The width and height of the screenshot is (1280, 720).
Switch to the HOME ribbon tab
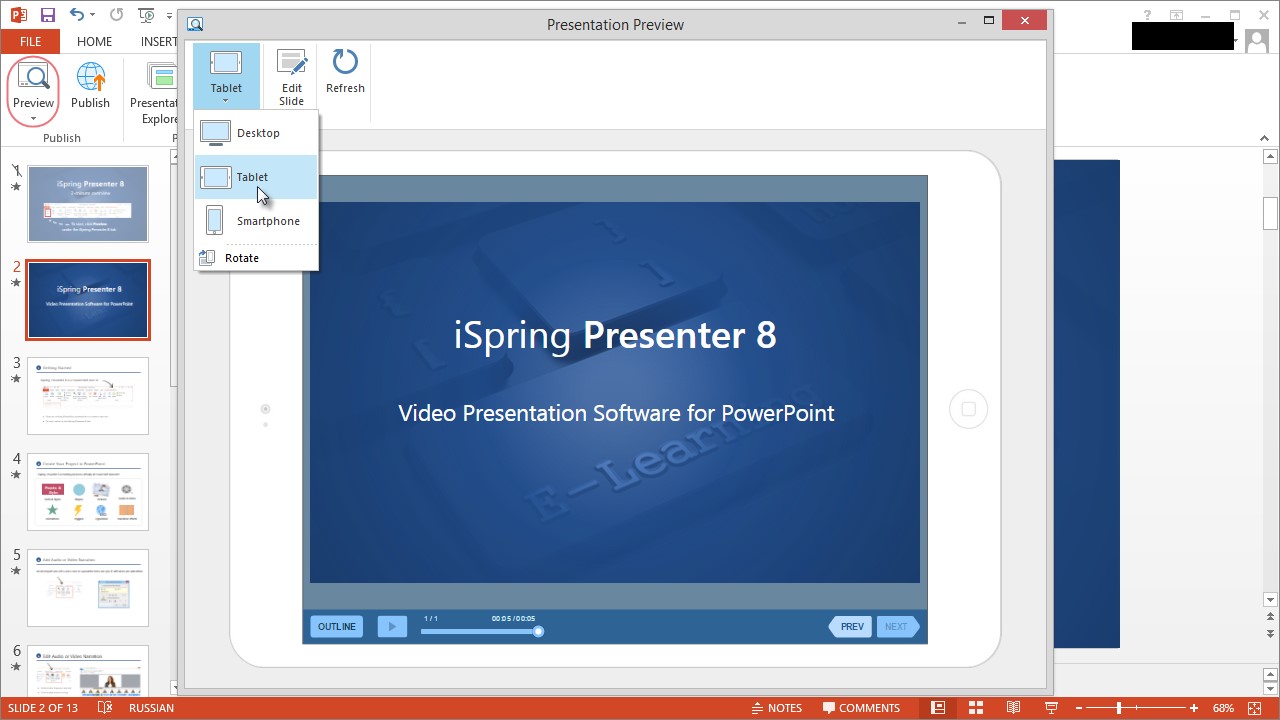pyautogui.click(x=95, y=42)
